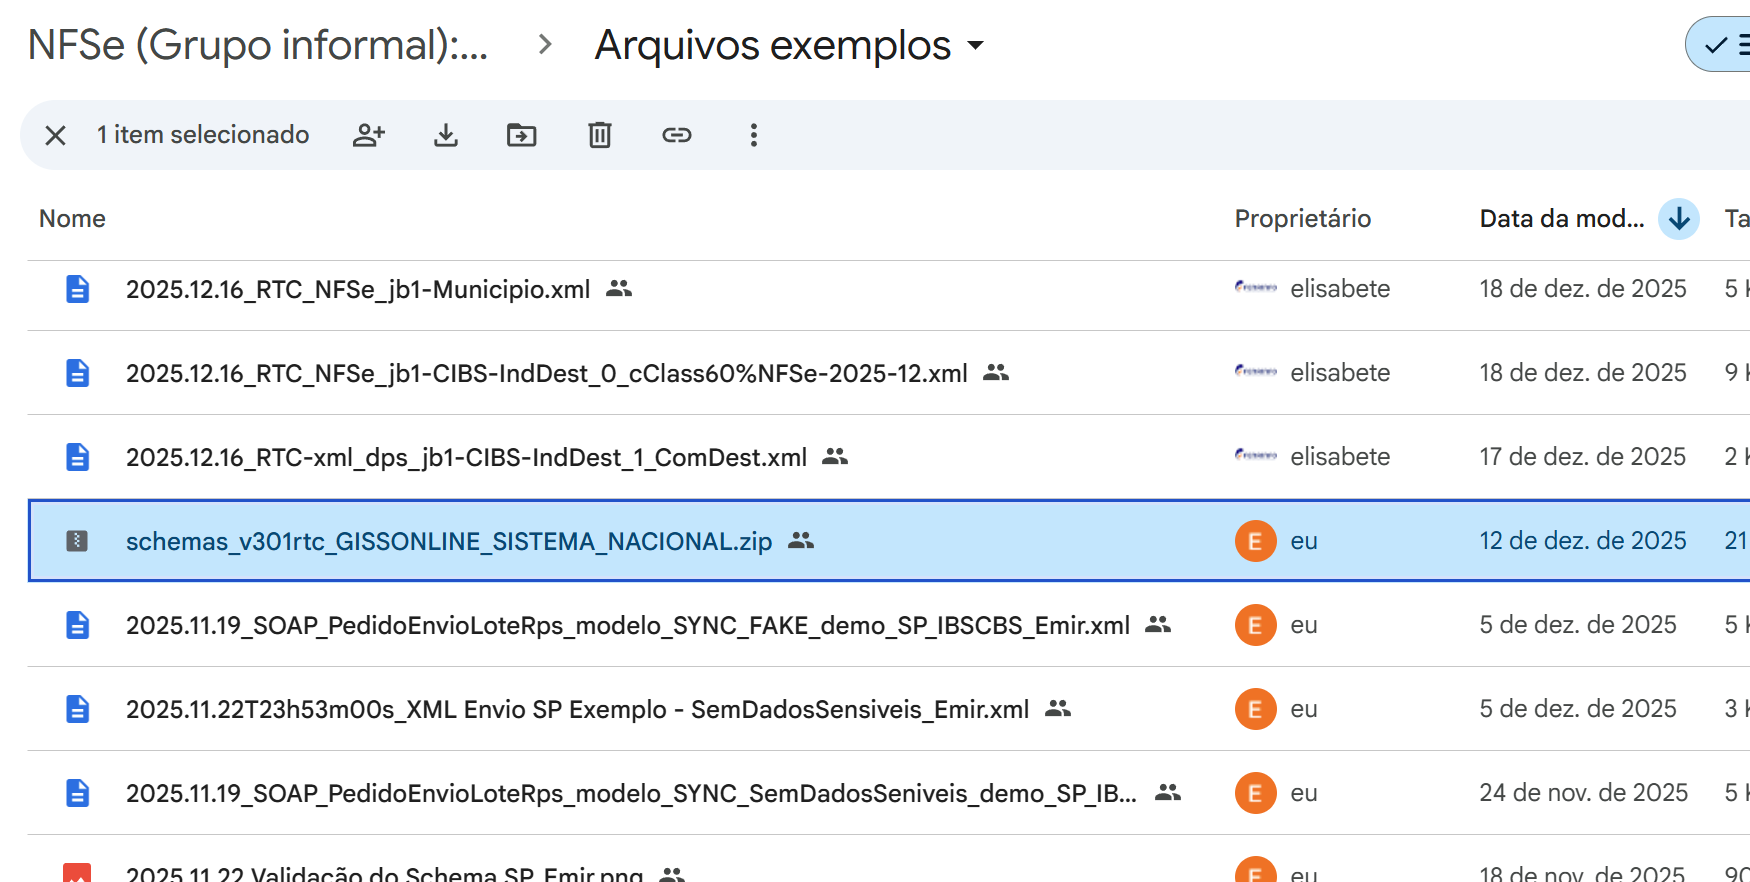
Task: Download the selected item
Action: (x=446, y=135)
